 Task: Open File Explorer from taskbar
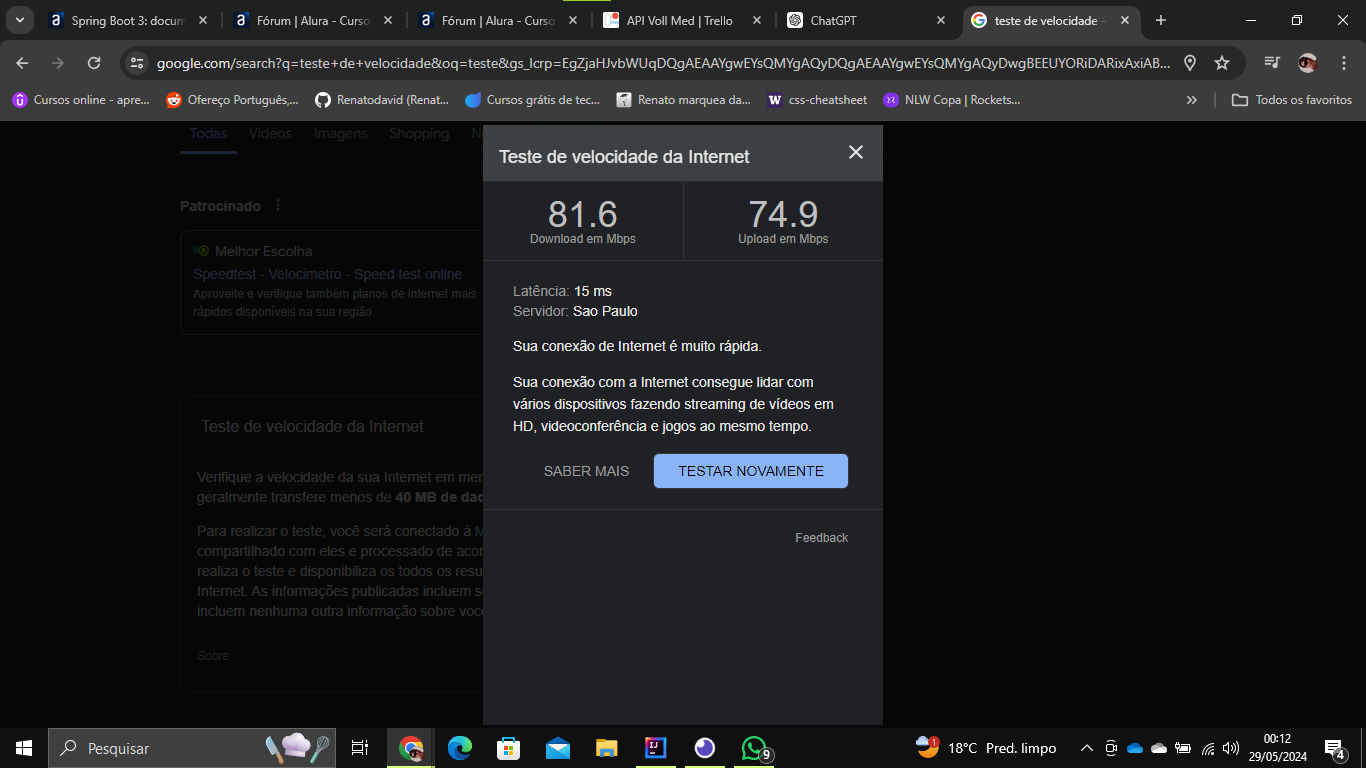pyautogui.click(x=606, y=748)
